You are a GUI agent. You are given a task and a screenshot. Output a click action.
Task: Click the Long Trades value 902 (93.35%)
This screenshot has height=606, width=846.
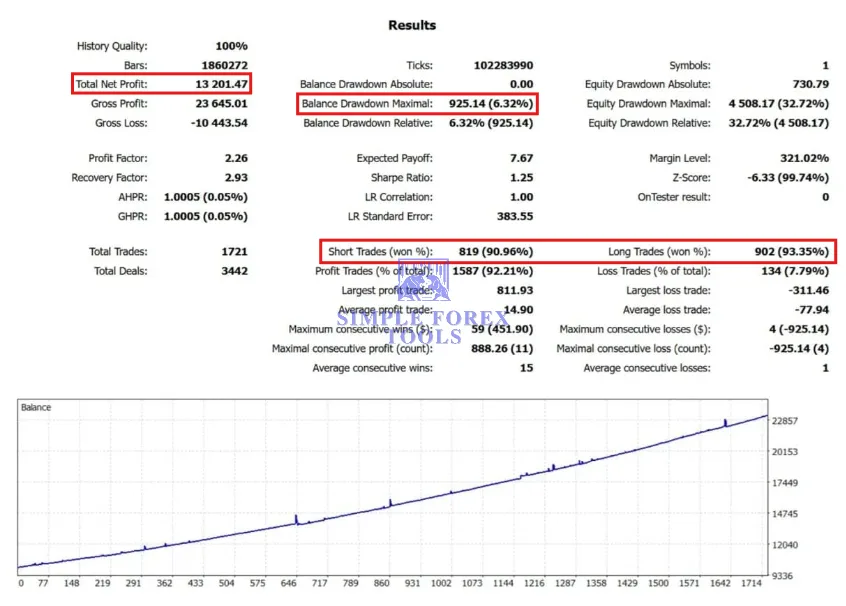click(x=792, y=251)
